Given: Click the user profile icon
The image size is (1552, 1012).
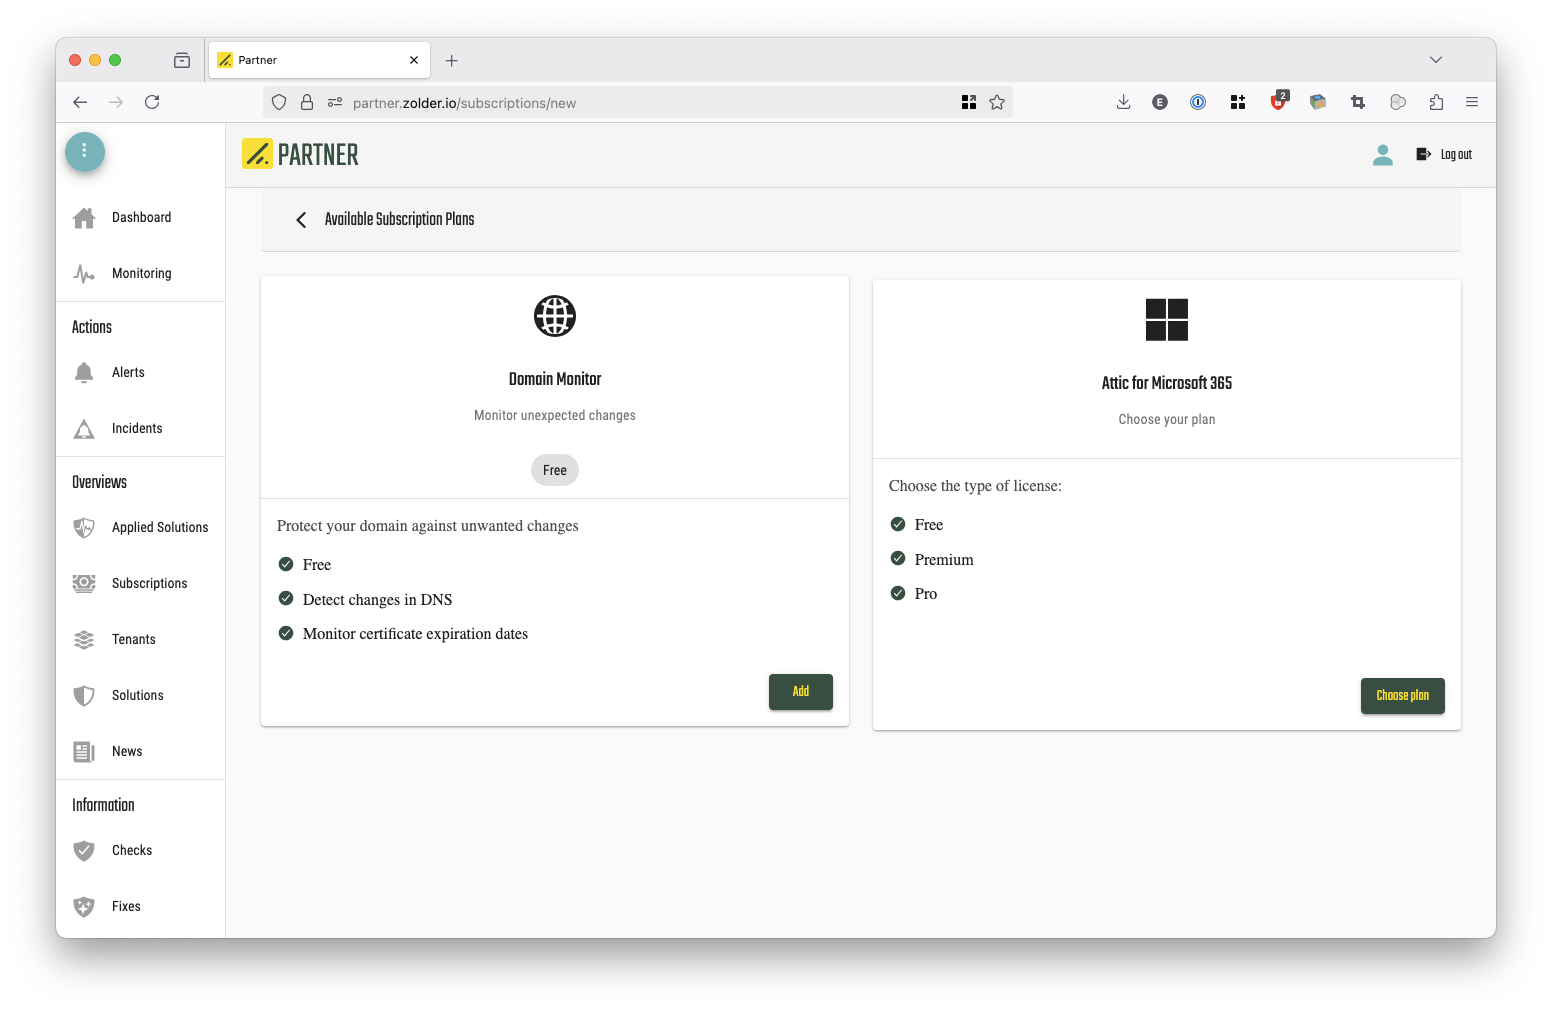Looking at the screenshot, I should point(1382,155).
